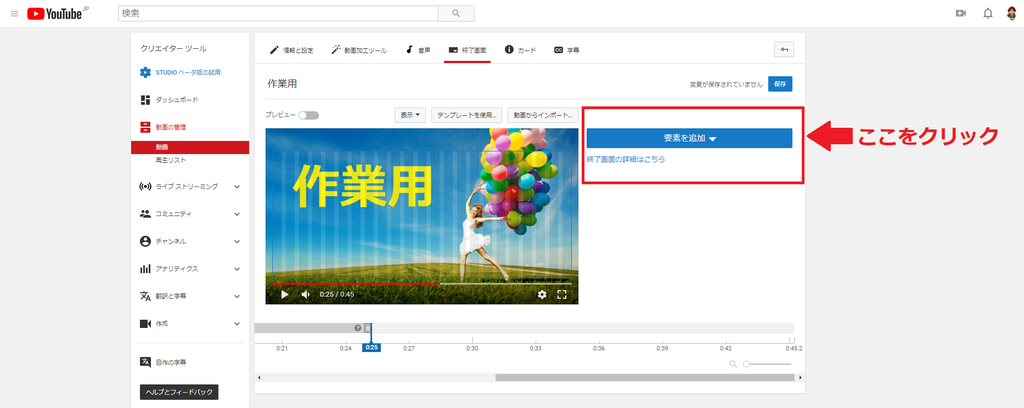Screen dimensions: 1024x408
Task: Open 終了画面の詳細はこちら link
Action: [x=626, y=159]
